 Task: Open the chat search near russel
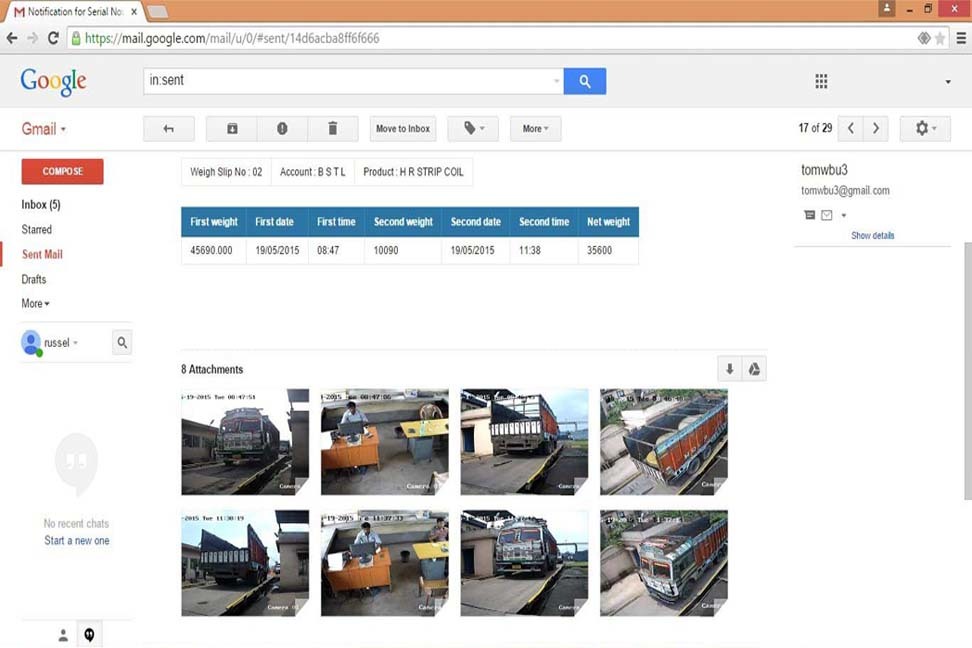tap(121, 342)
